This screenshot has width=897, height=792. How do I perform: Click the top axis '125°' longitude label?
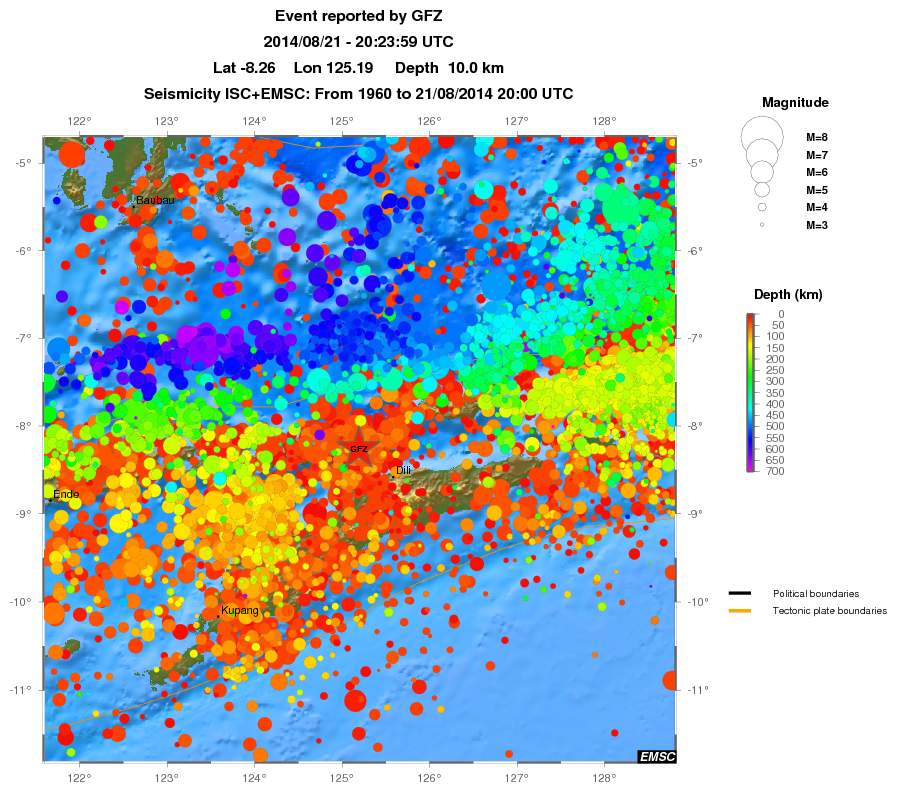[342, 121]
